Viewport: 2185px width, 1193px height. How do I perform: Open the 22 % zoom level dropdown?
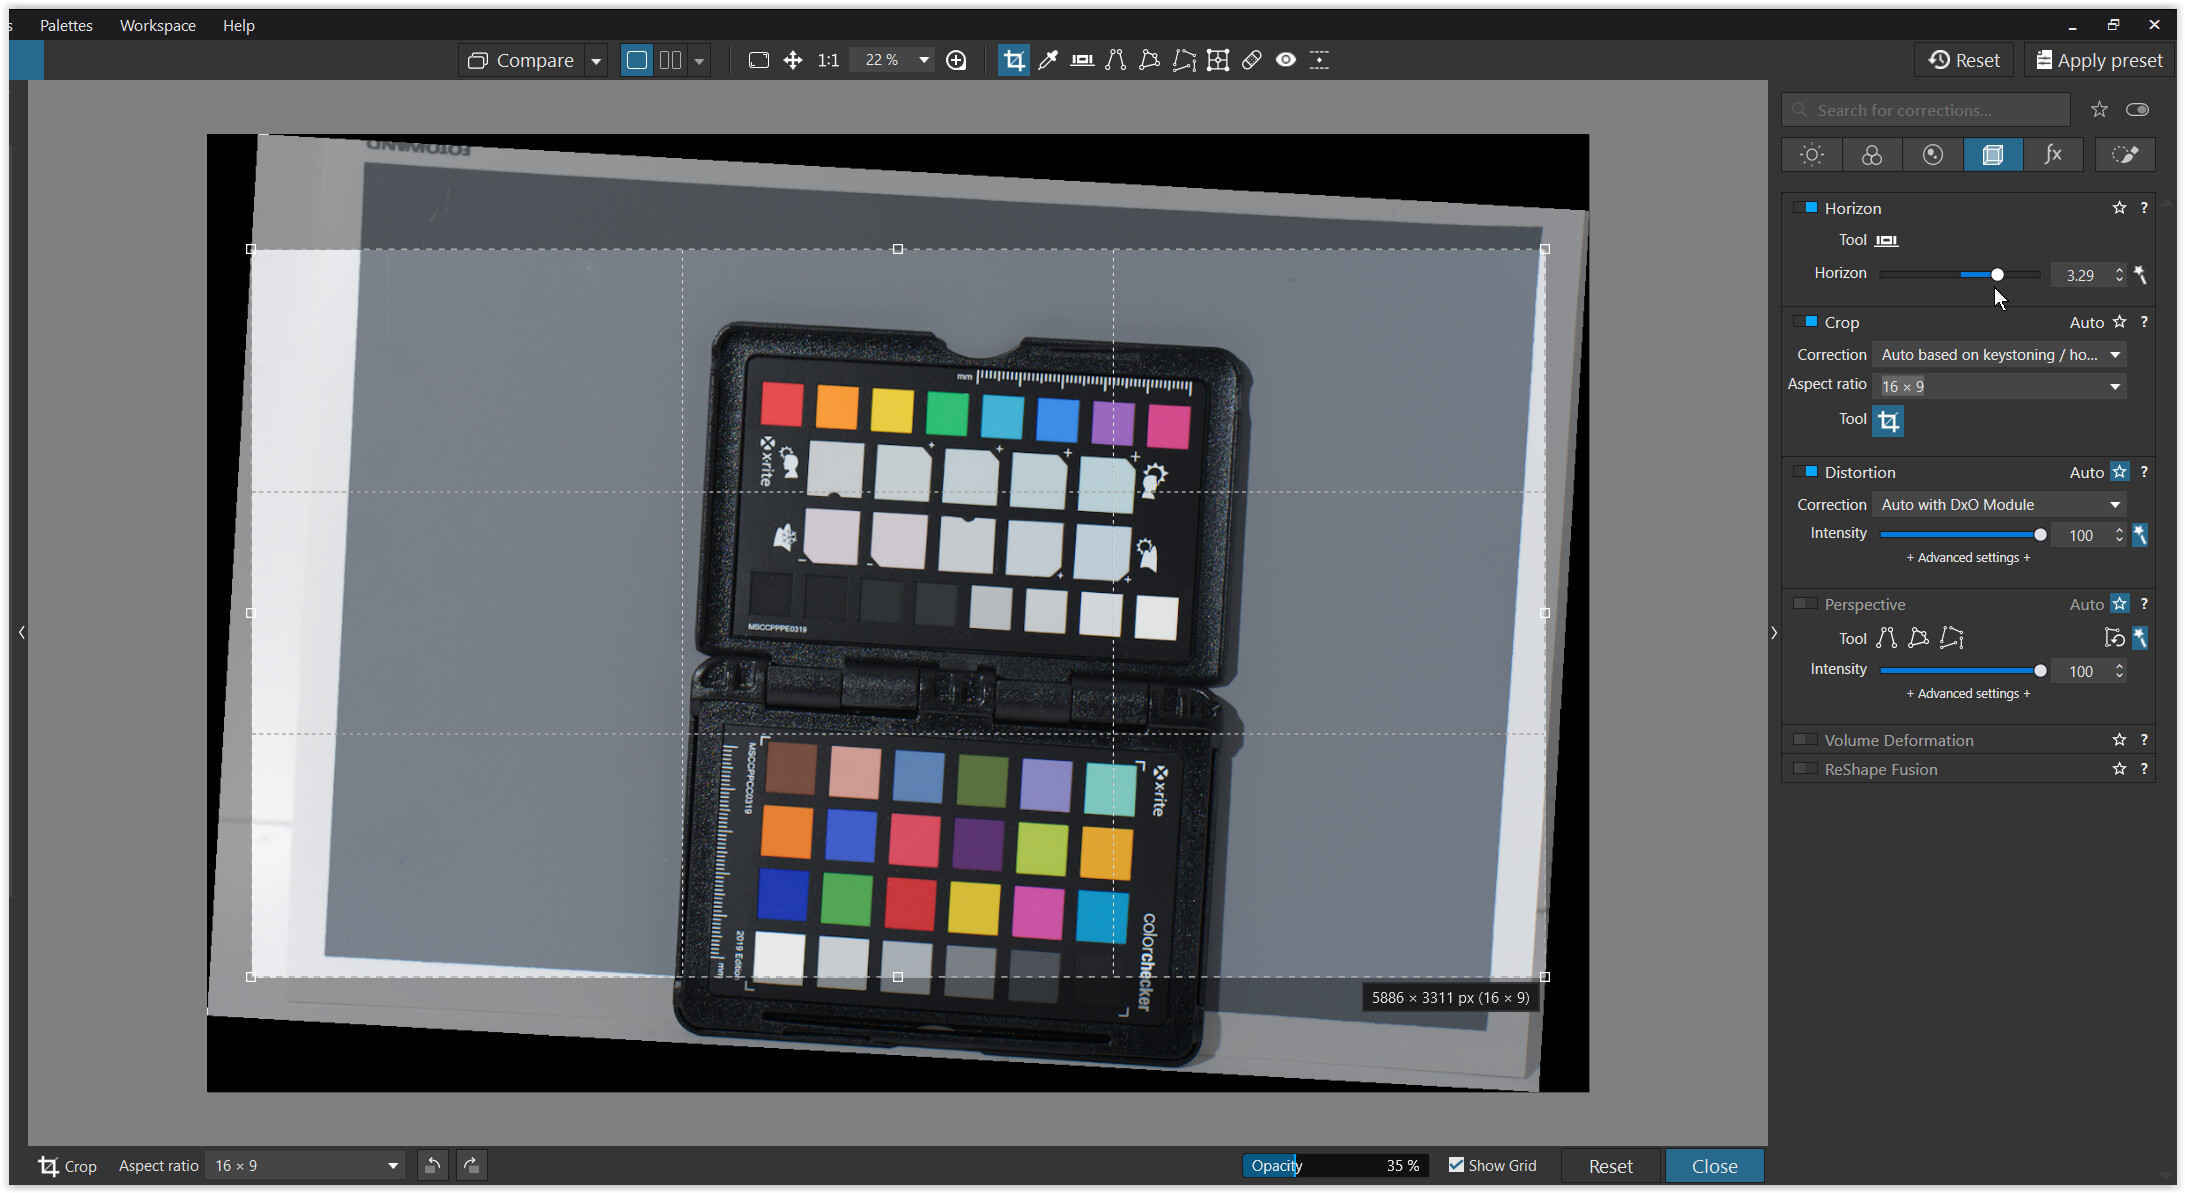click(x=924, y=60)
